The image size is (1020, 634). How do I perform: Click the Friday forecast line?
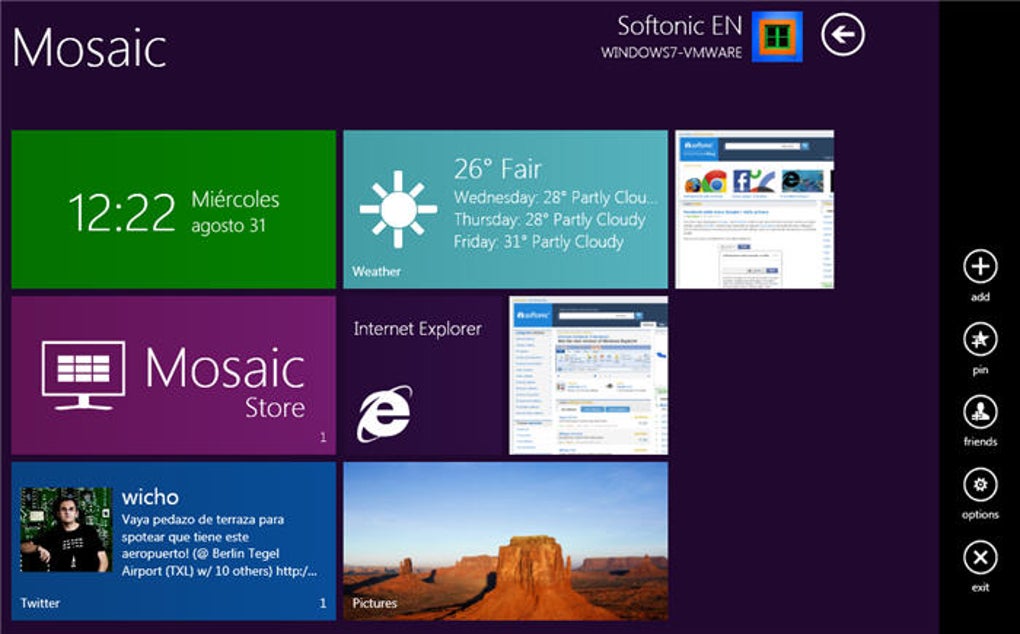pyautogui.click(x=539, y=242)
